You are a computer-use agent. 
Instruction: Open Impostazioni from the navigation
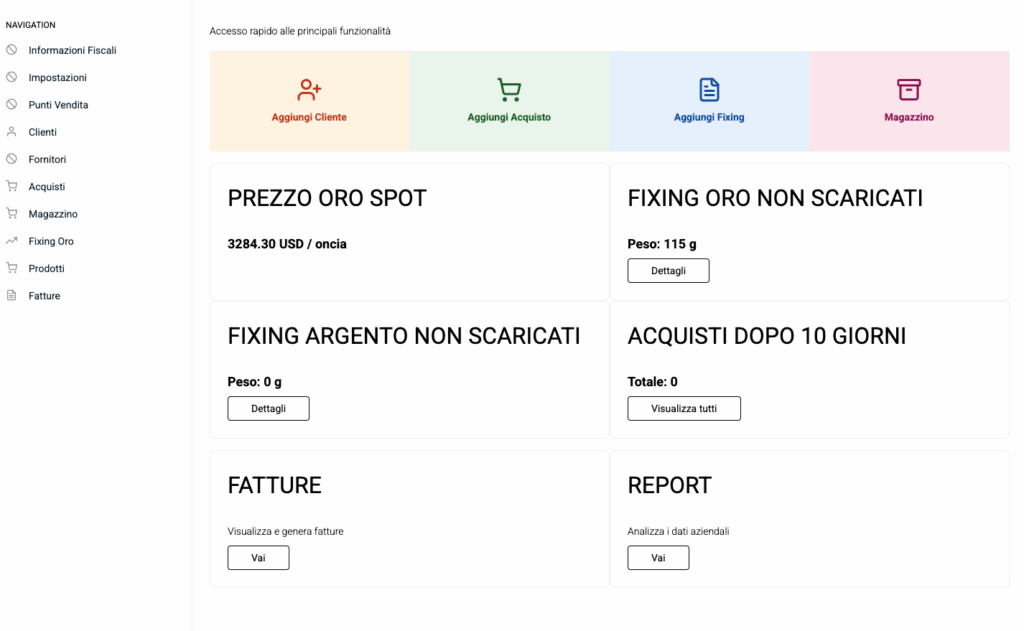(x=57, y=77)
